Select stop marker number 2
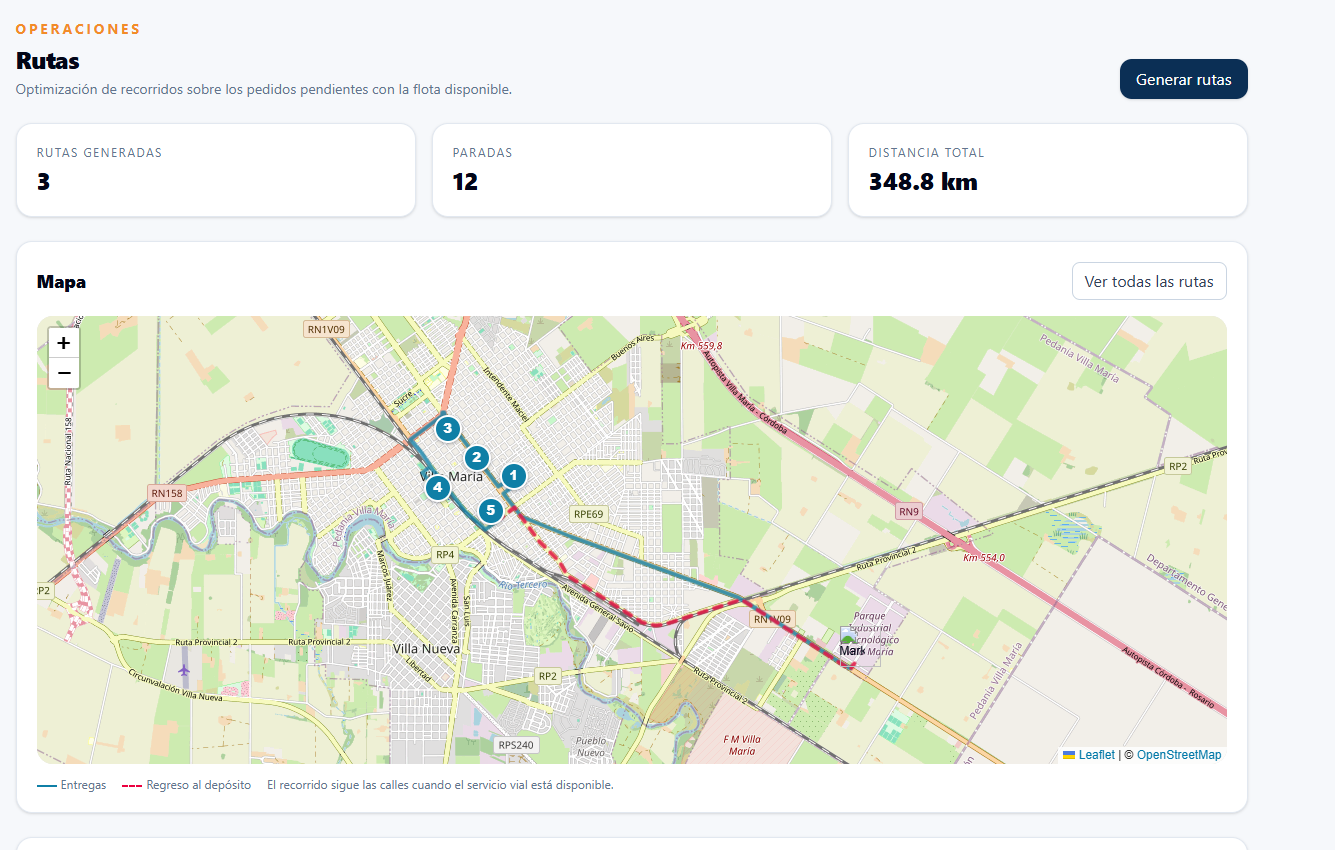 coord(477,458)
